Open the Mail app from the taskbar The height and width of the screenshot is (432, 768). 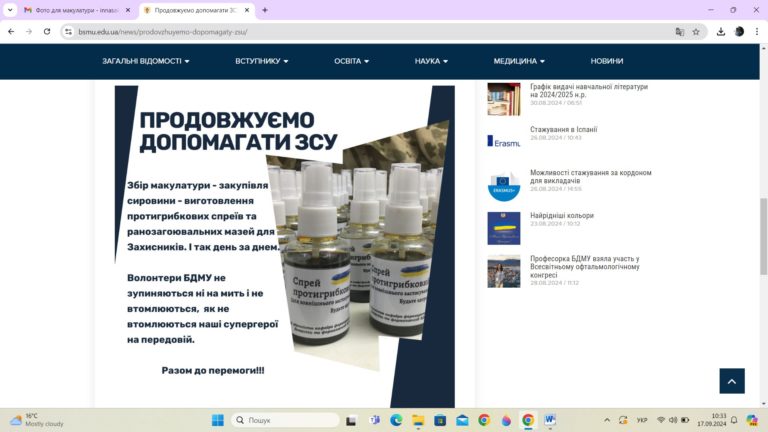[462, 420]
